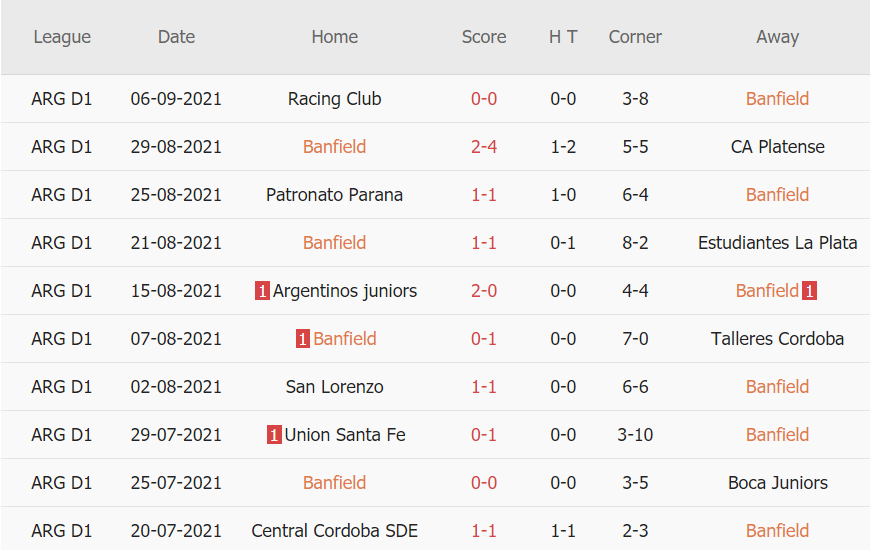Open Racing Club team link
870x550 pixels.
pyautogui.click(x=334, y=99)
